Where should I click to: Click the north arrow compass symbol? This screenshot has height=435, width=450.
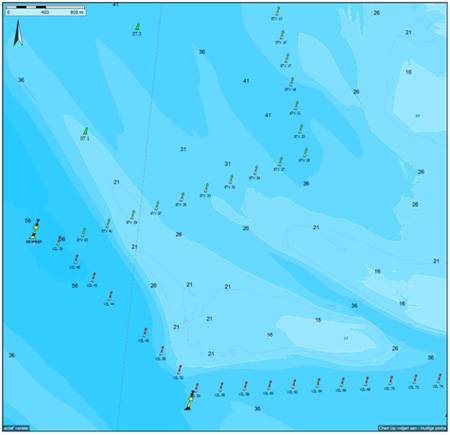[x=18, y=33]
